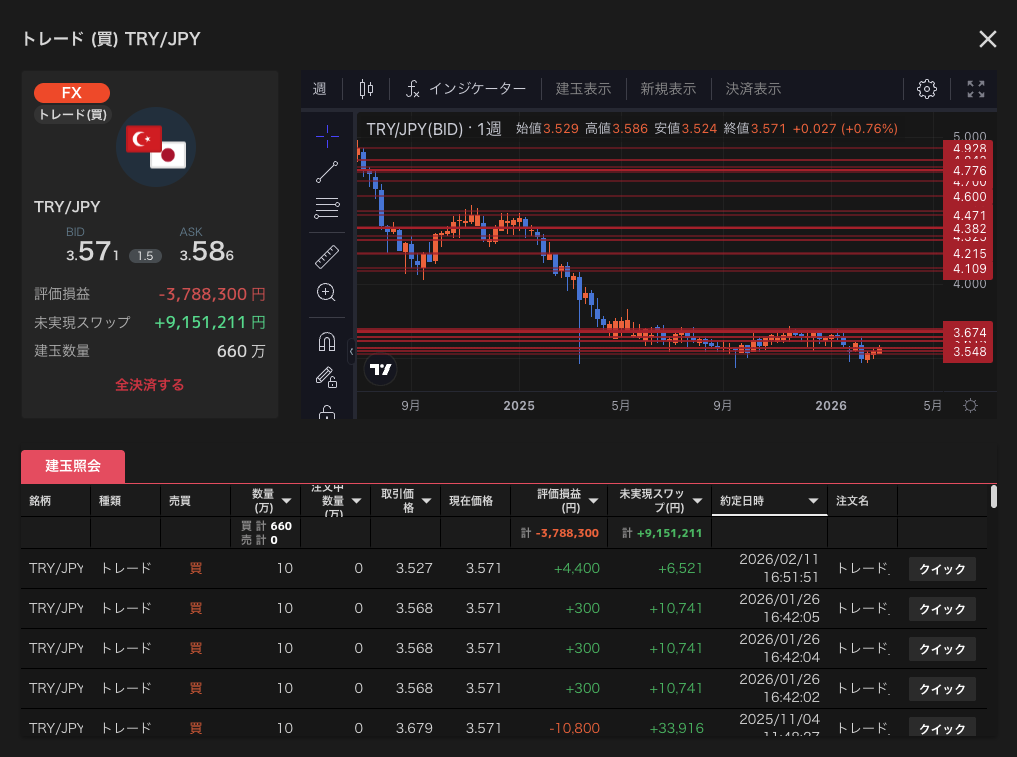Select the trend line drawing tool
The height and width of the screenshot is (757, 1017).
coord(327,172)
